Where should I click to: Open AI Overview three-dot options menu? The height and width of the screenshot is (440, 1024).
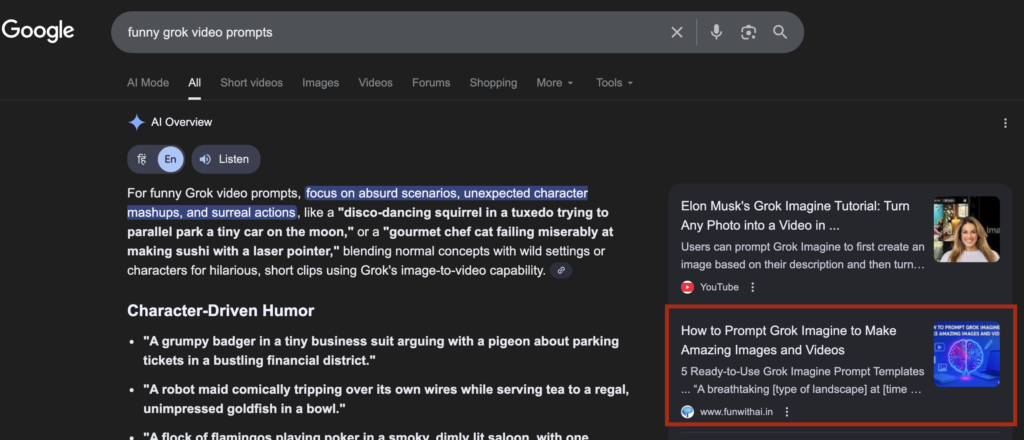1005,123
